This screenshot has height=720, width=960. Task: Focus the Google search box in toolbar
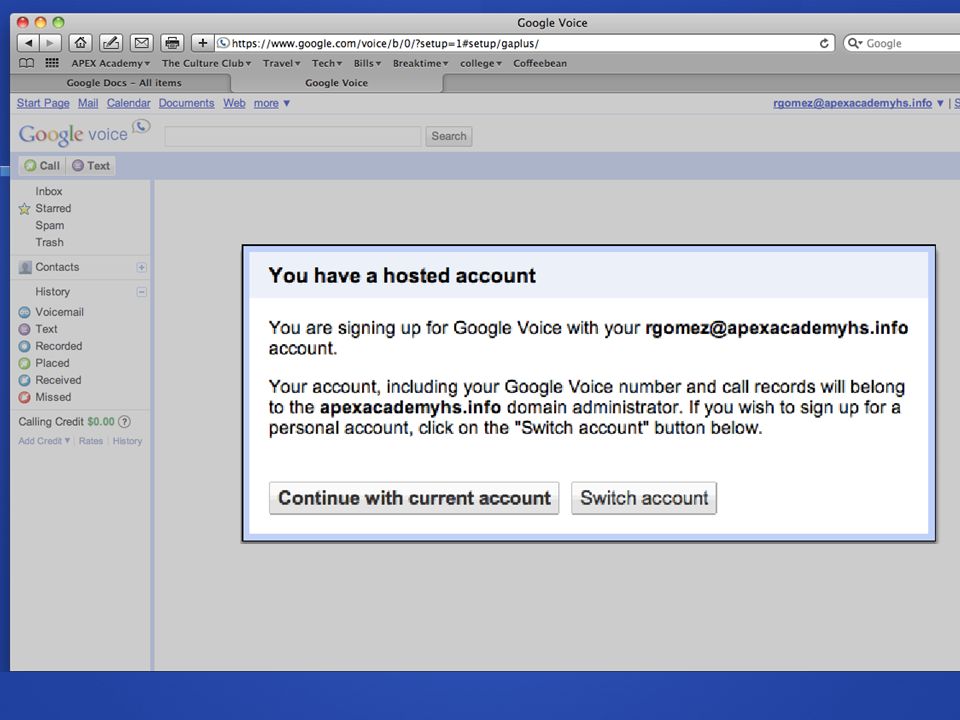[x=901, y=43]
